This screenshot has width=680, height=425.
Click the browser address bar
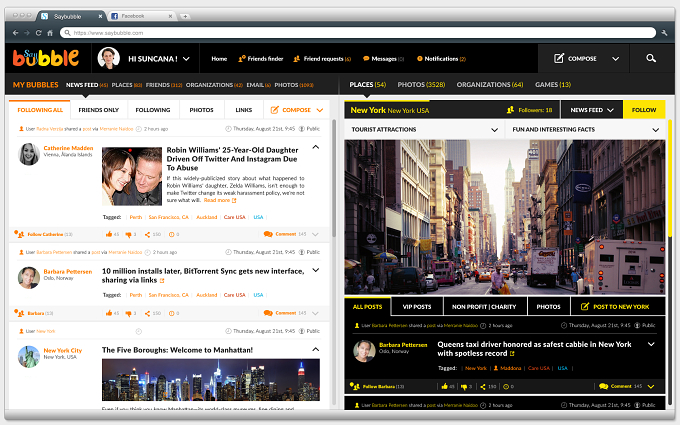pyautogui.click(x=358, y=33)
